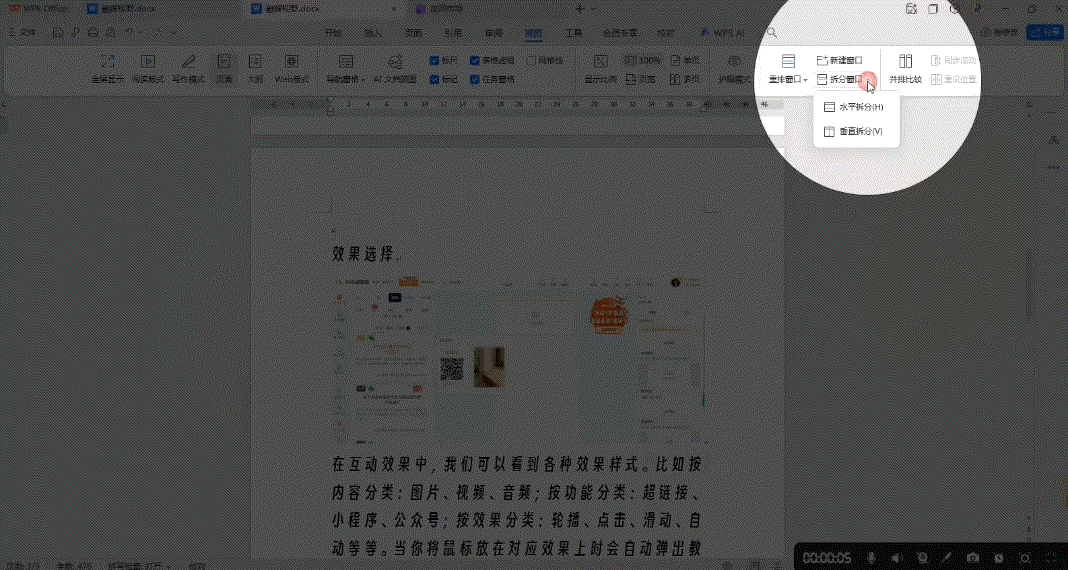Click the 全屏显示 full screen icon

point(108,66)
